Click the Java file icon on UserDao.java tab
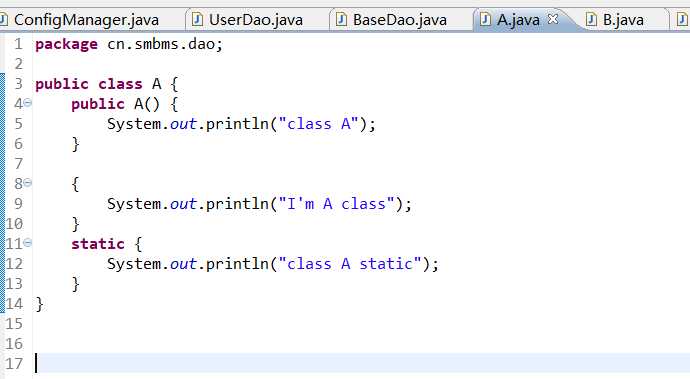 (x=197, y=19)
